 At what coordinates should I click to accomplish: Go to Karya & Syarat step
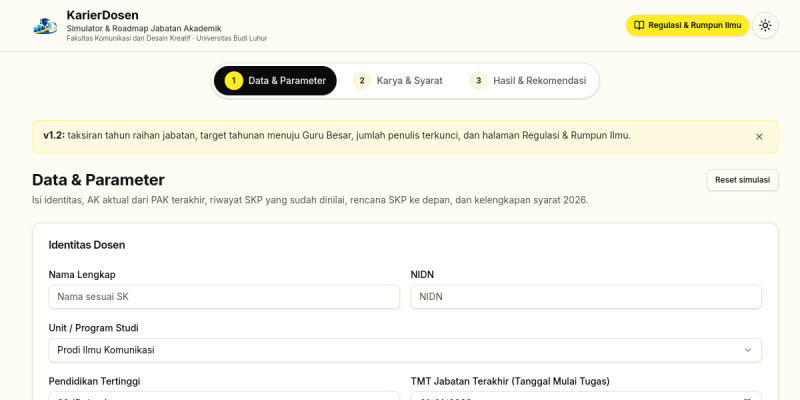click(x=398, y=81)
